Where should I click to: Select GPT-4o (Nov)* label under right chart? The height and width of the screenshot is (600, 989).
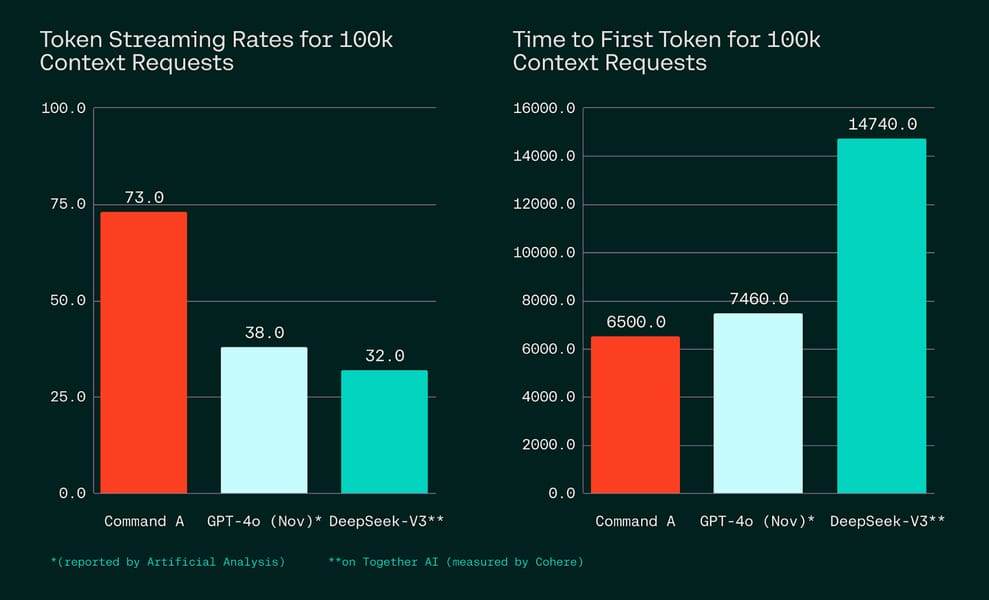pos(757,521)
